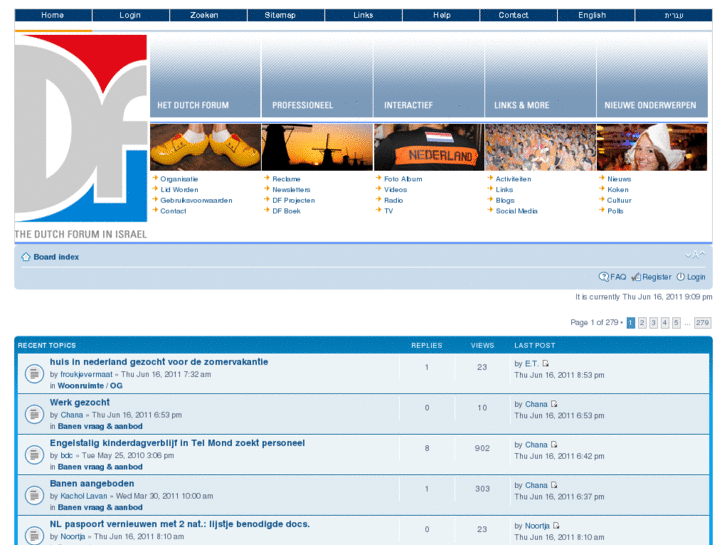Click the orange crowd thumbnail
This screenshot has width=727, height=545.
pyautogui.click(x=541, y=147)
